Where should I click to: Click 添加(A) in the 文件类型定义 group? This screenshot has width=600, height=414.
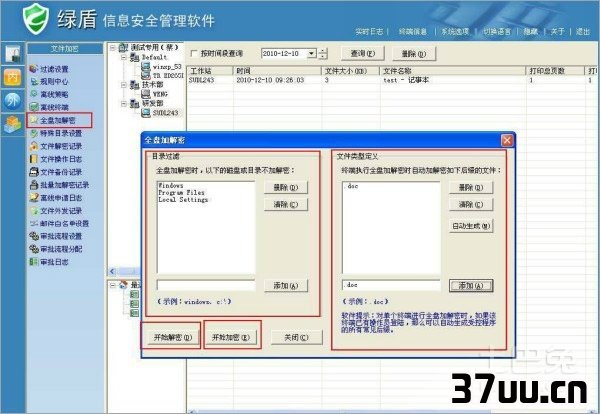(471, 285)
